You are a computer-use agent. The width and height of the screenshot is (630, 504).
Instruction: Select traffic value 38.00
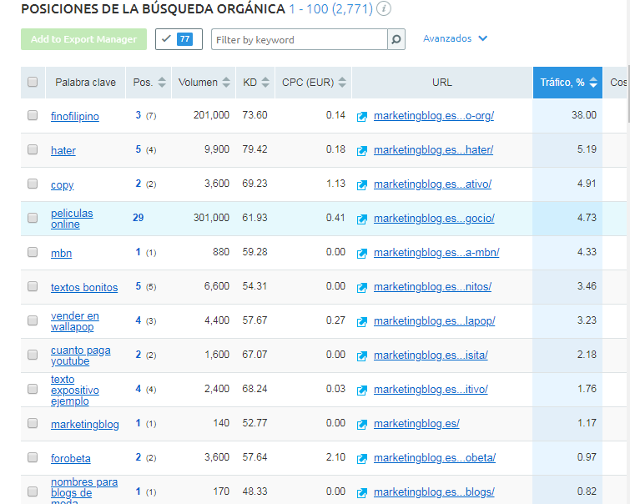tap(584, 115)
